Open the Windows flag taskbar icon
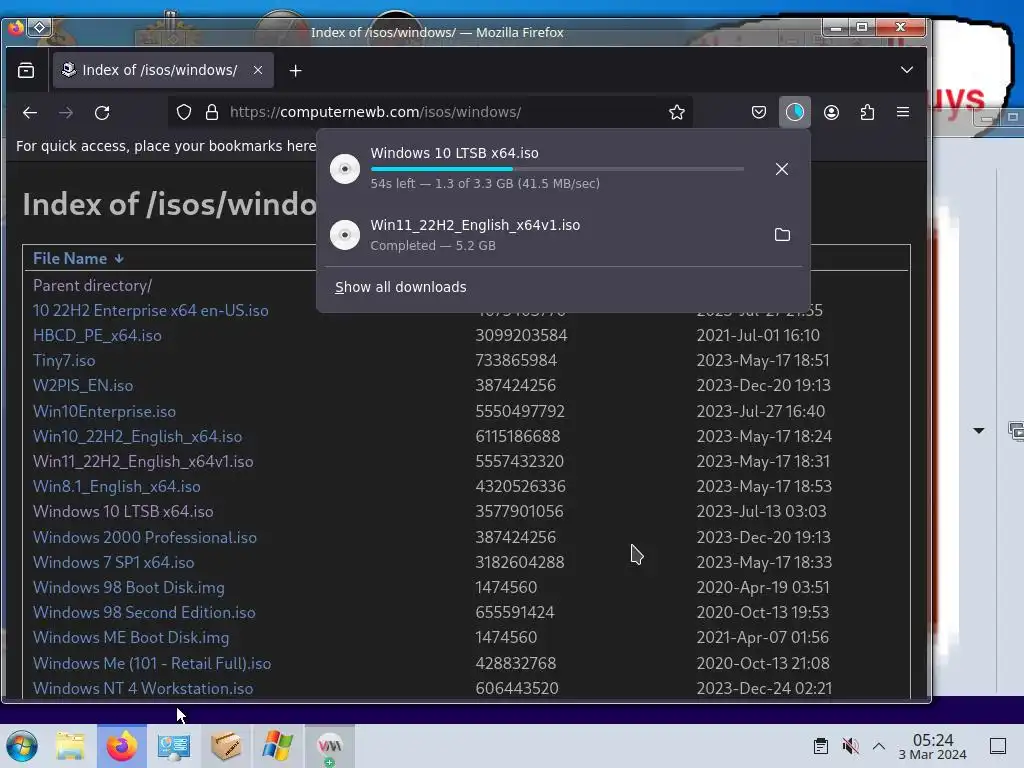Screen dimensions: 1024x768 (278, 746)
